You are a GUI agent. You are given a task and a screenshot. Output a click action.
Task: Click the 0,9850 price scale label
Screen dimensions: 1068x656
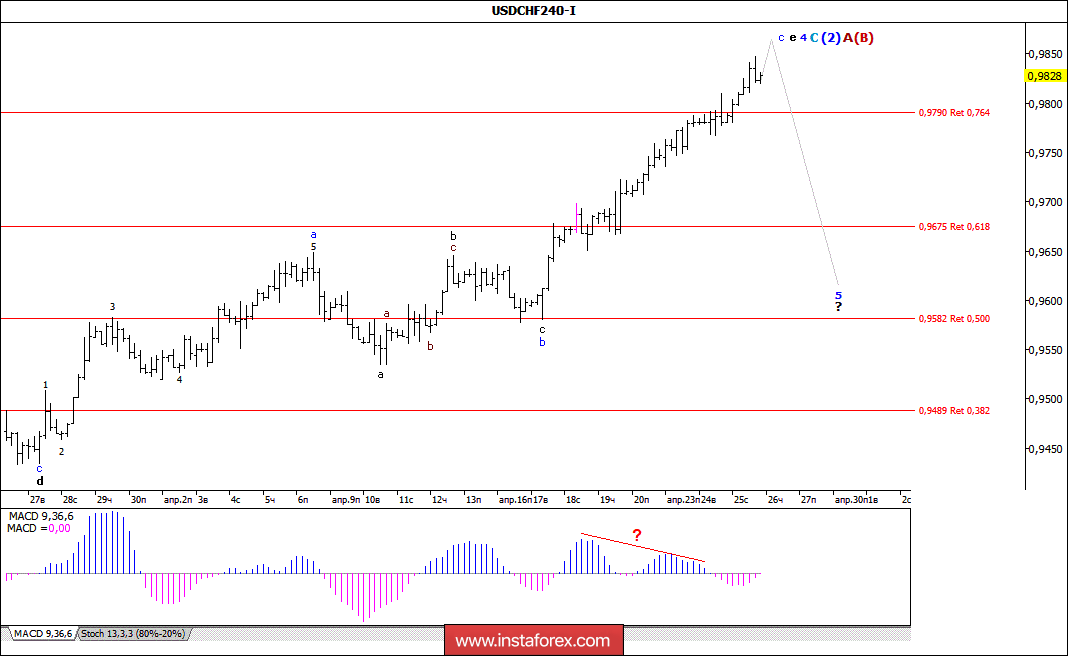(x=1045, y=54)
